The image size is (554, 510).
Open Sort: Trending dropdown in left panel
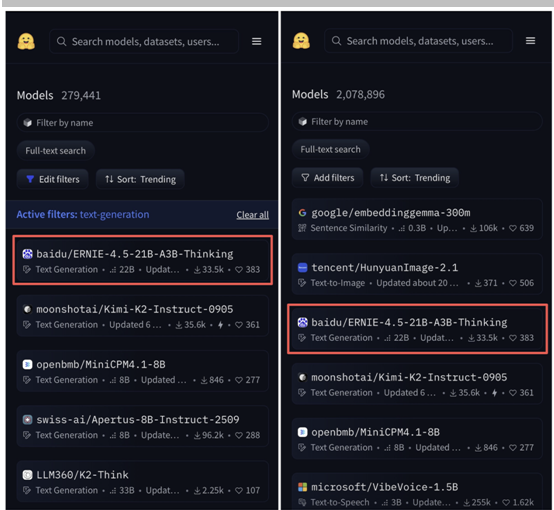[140, 179]
